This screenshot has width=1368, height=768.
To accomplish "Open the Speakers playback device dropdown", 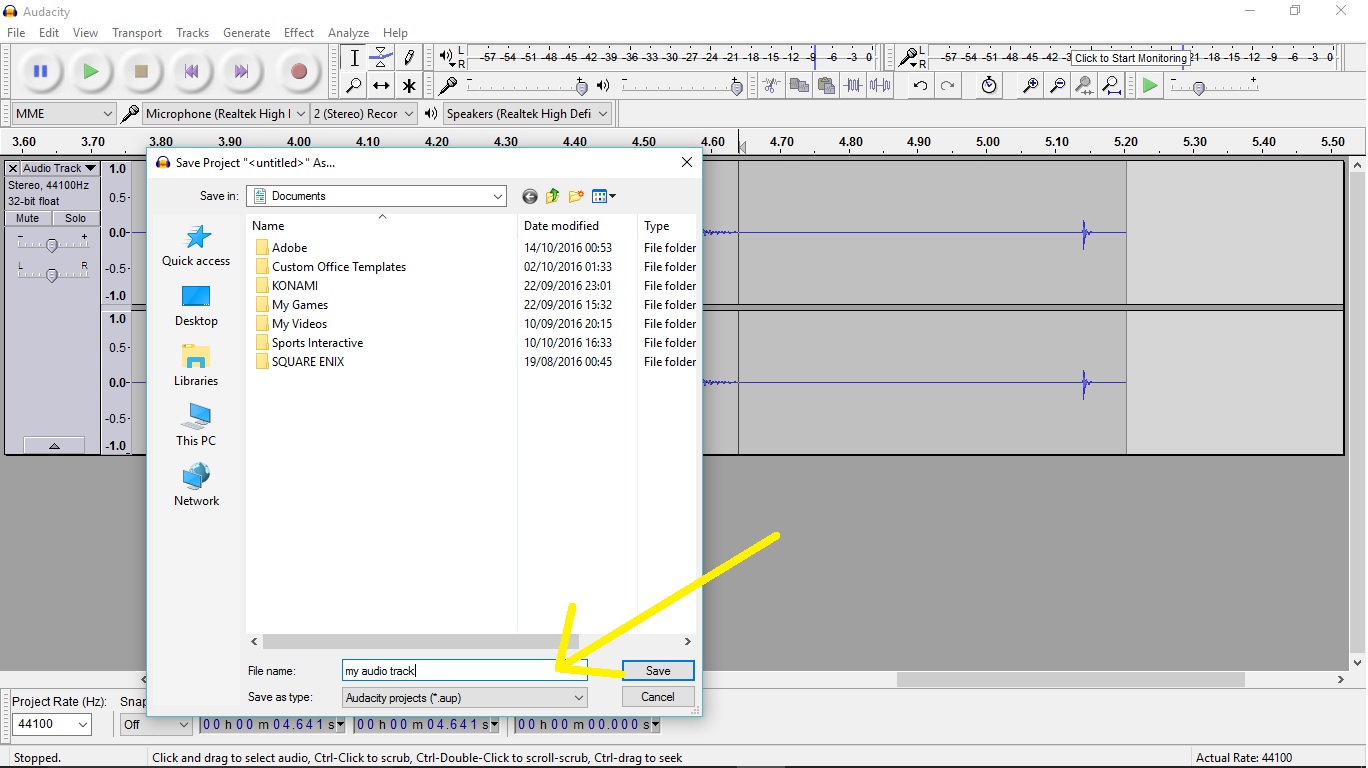I will pyautogui.click(x=527, y=114).
